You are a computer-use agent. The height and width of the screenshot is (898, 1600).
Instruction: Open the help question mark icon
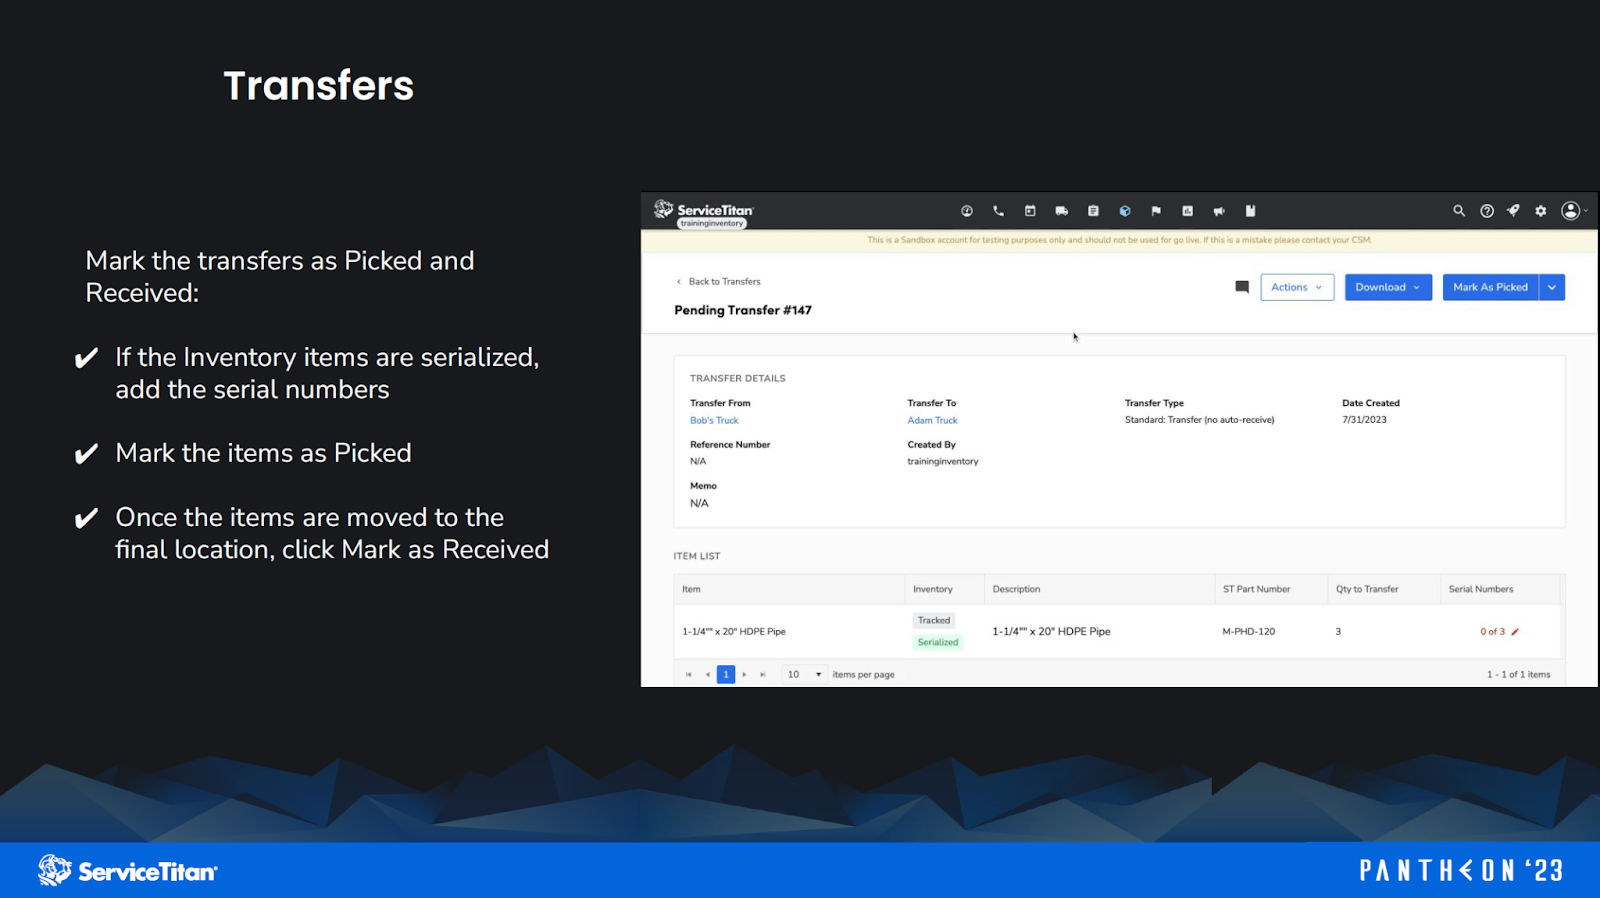(1487, 211)
